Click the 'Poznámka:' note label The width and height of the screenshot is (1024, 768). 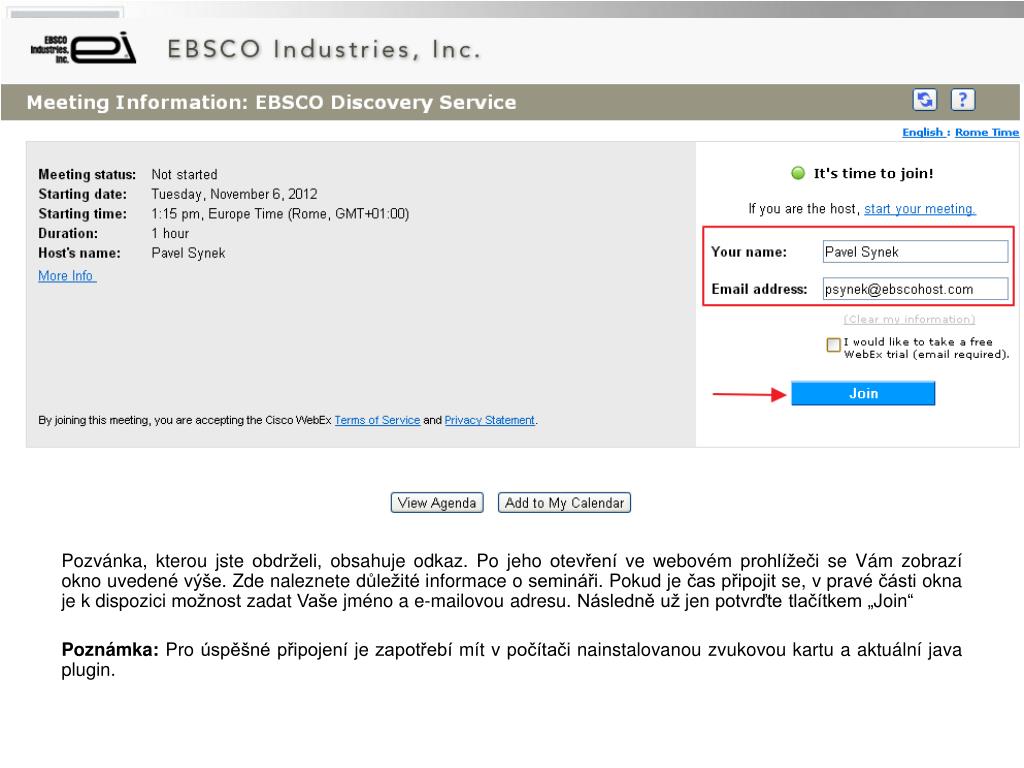point(110,650)
